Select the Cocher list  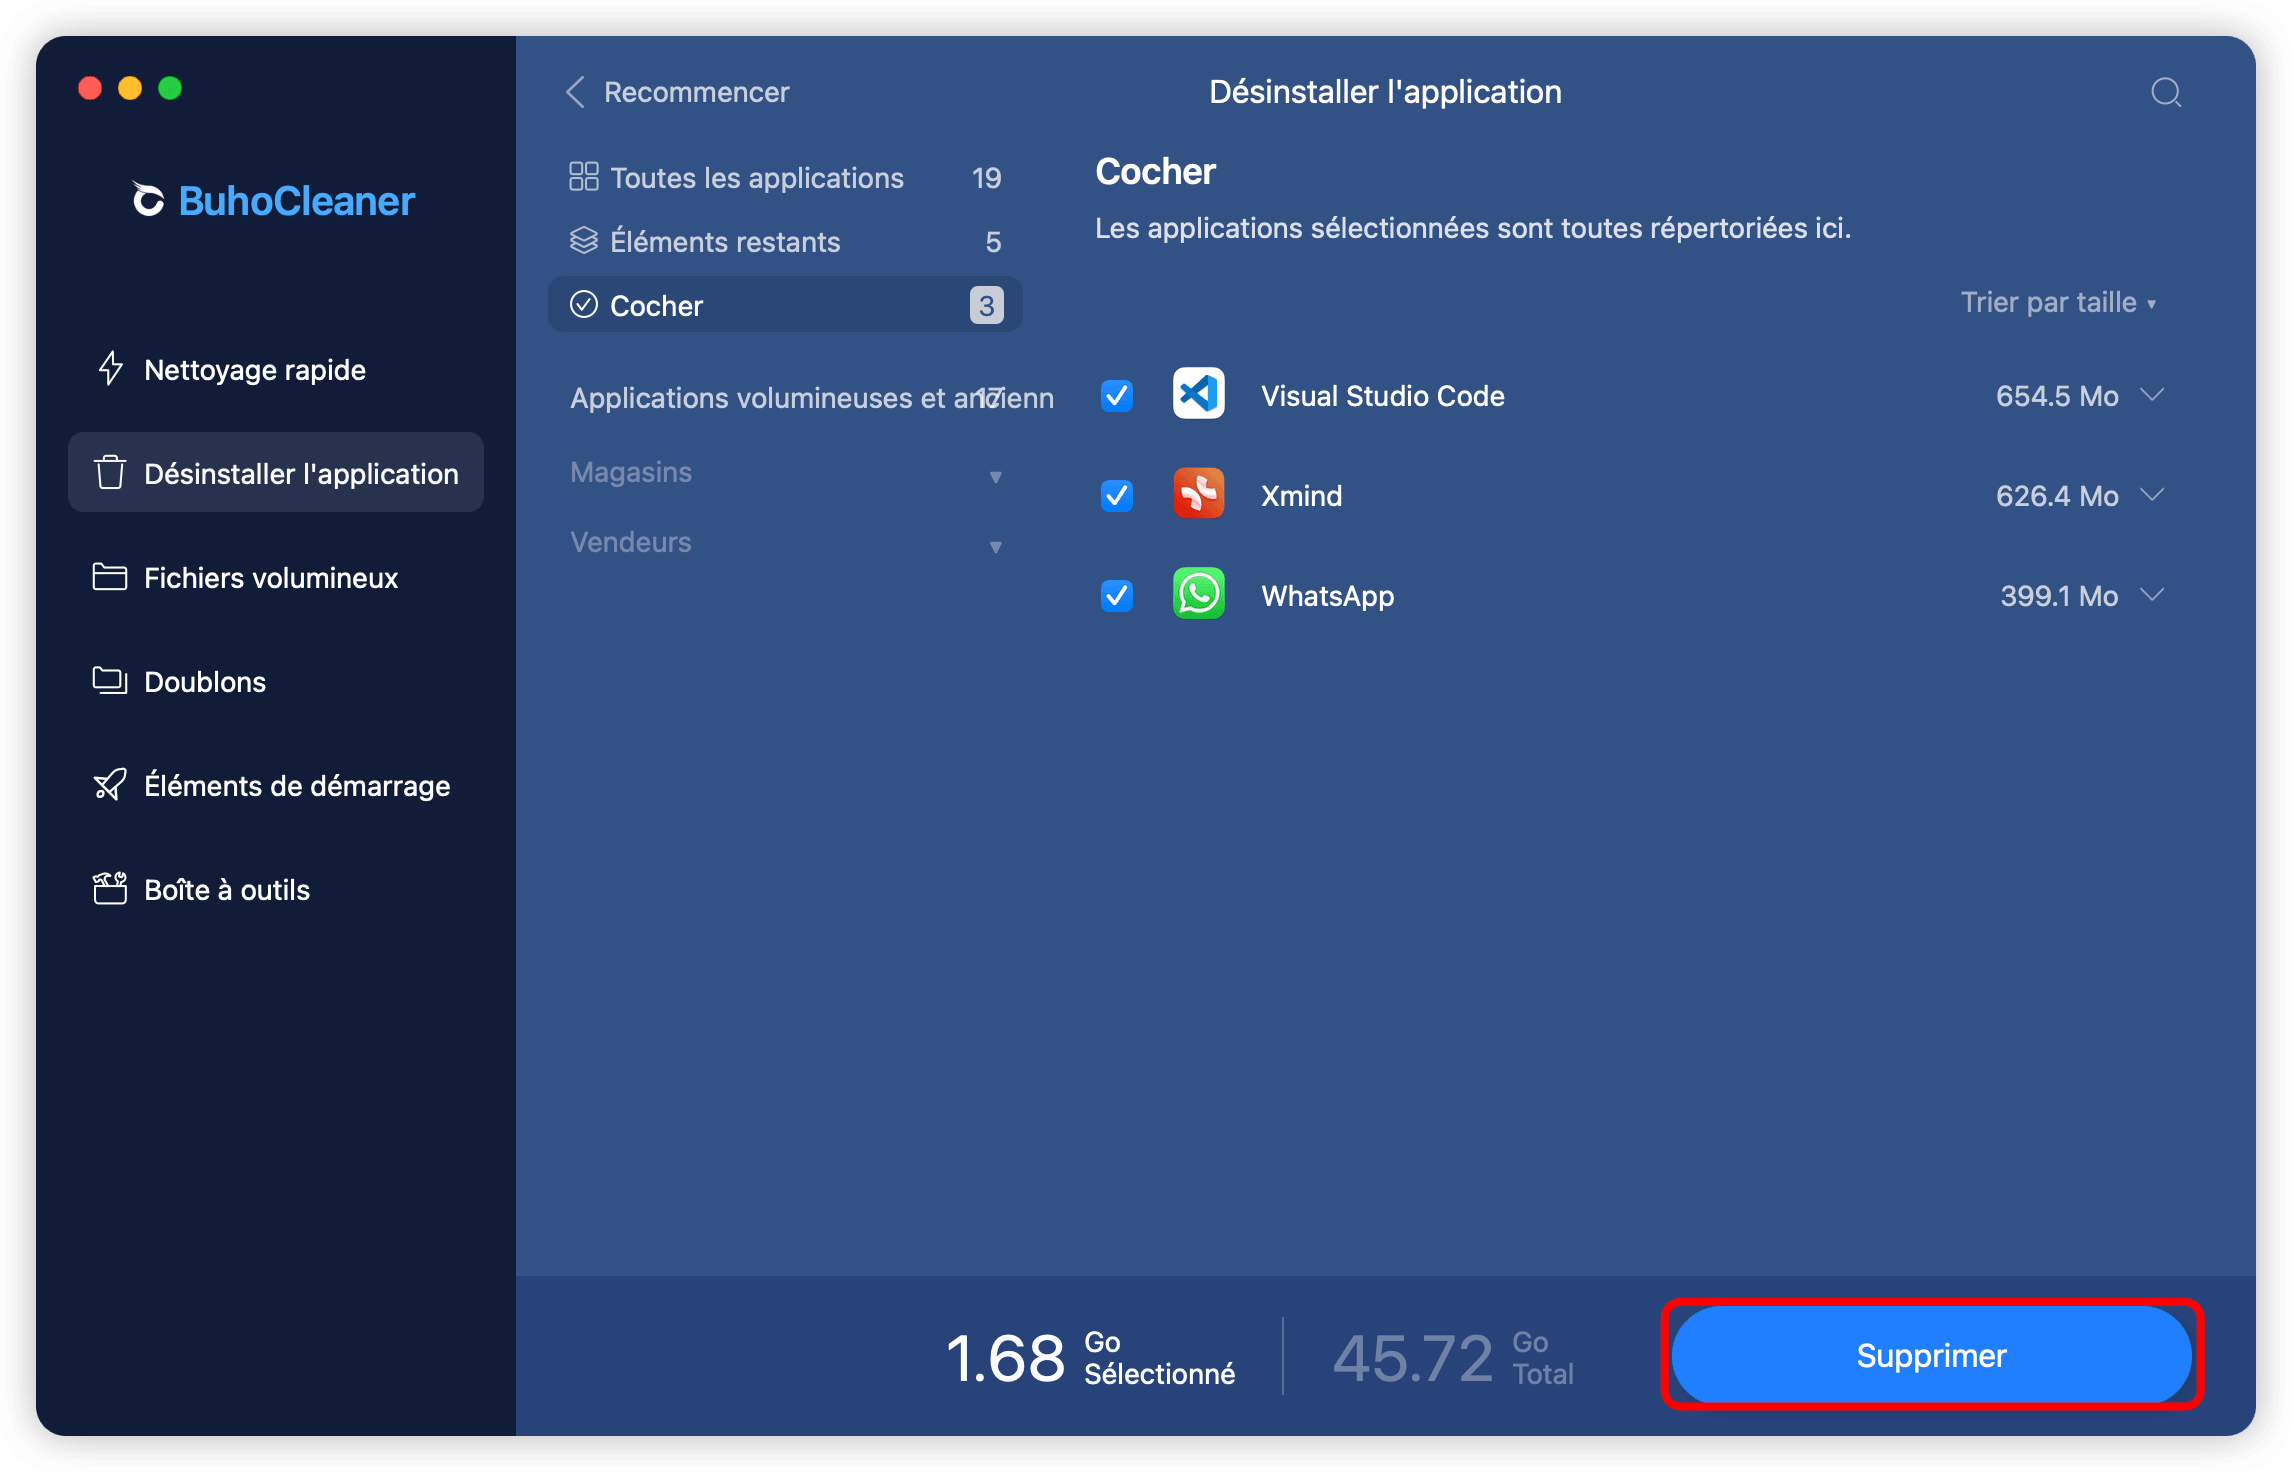786,305
